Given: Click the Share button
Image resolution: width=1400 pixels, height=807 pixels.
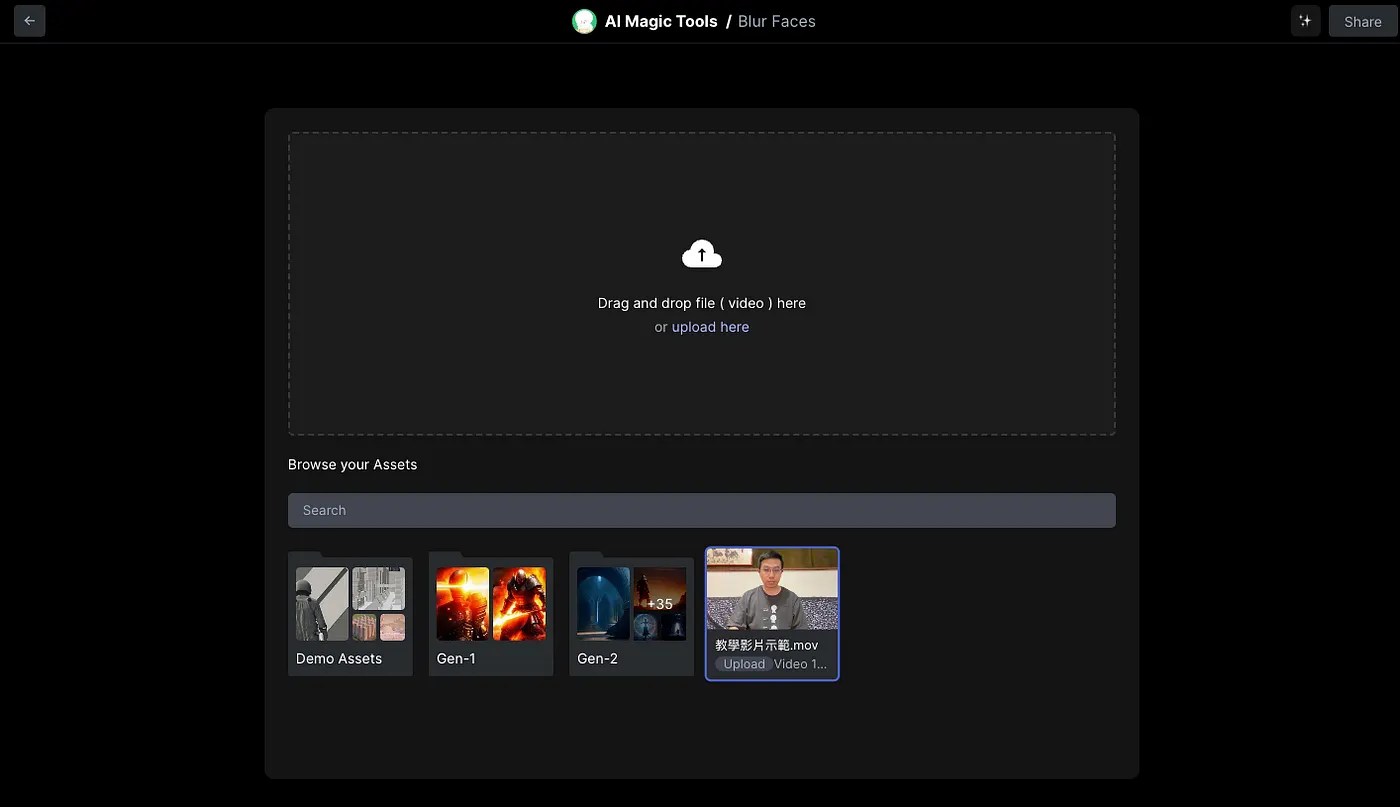Looking at the screenshot, I should click(x=1362, y=21).
